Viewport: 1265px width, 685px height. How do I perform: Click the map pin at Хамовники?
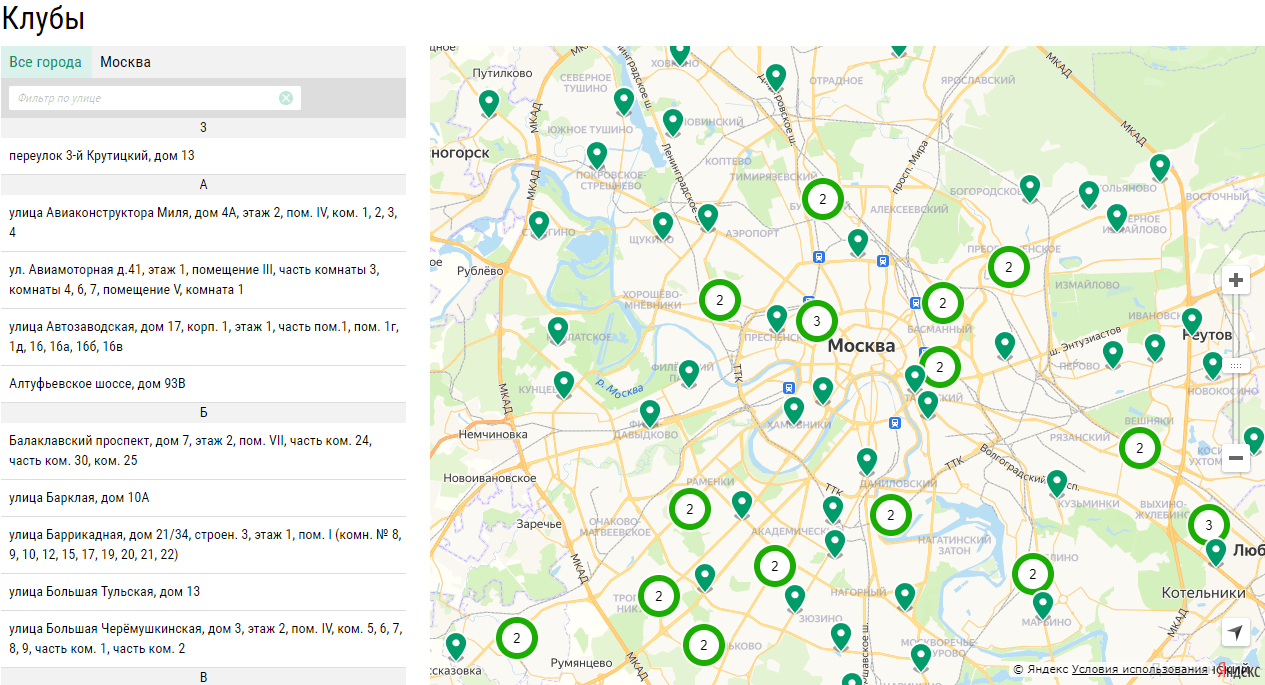(x=794, y=411)
